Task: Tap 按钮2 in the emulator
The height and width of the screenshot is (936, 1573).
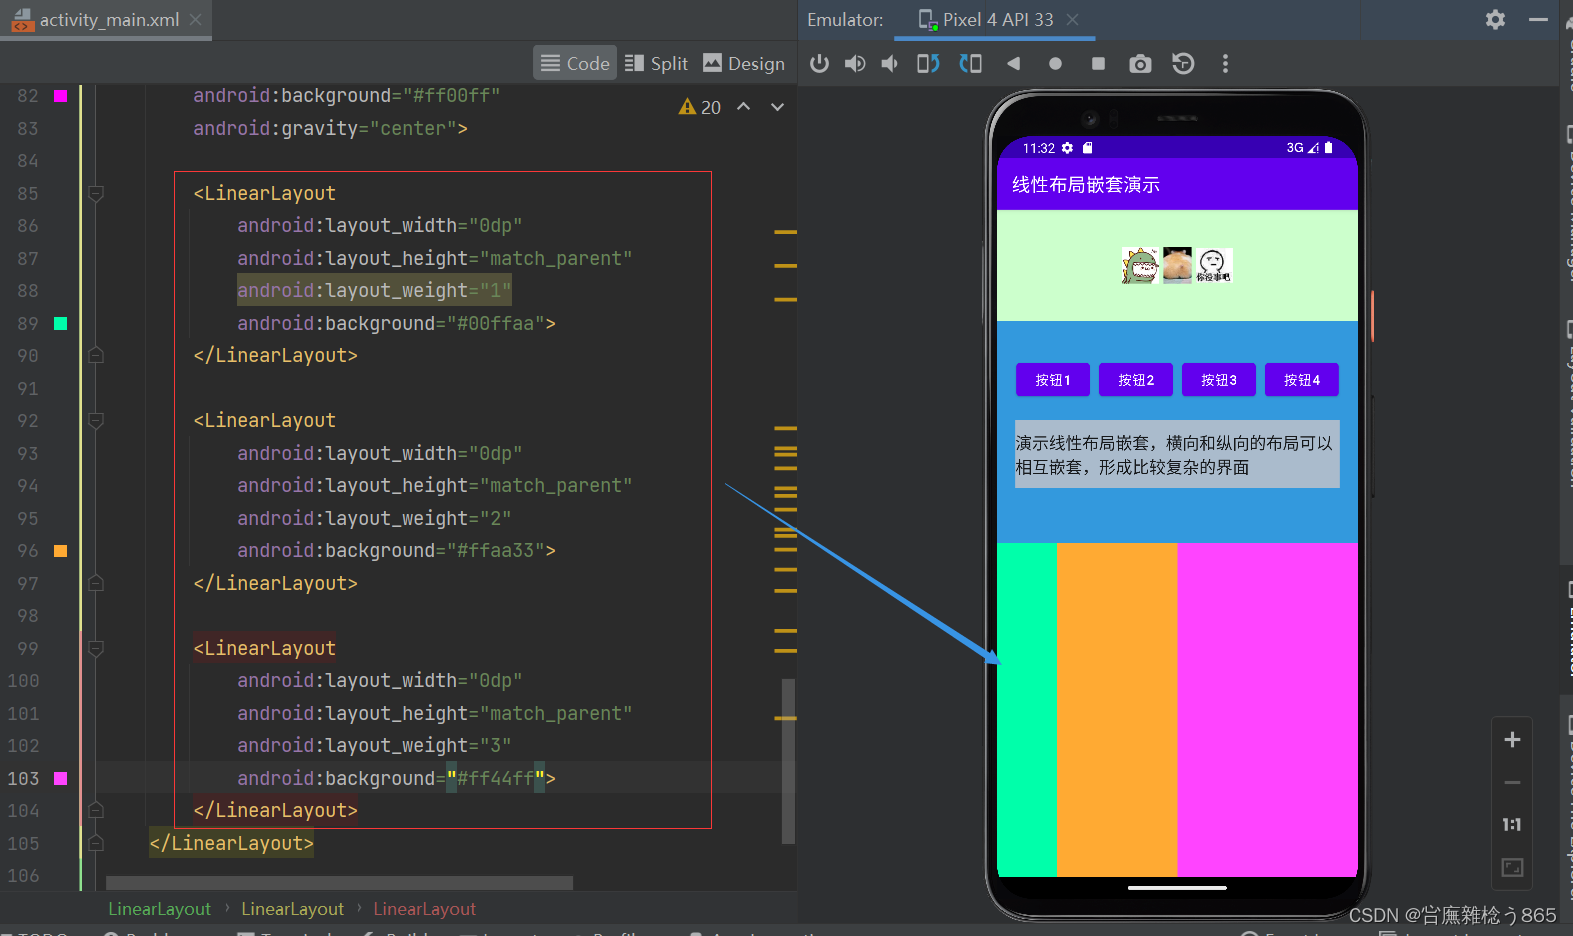Action: 1136,380
